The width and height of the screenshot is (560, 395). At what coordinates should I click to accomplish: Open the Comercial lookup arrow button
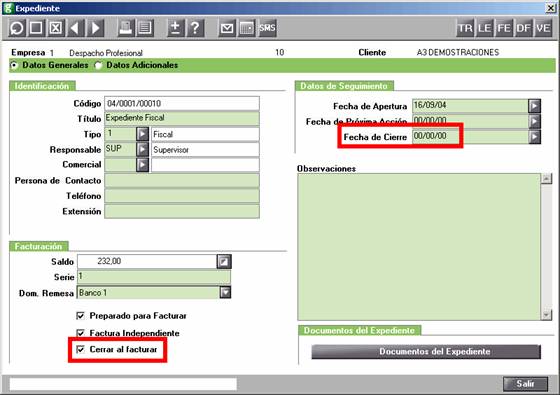pyautogui.click(x=142, y=165)
